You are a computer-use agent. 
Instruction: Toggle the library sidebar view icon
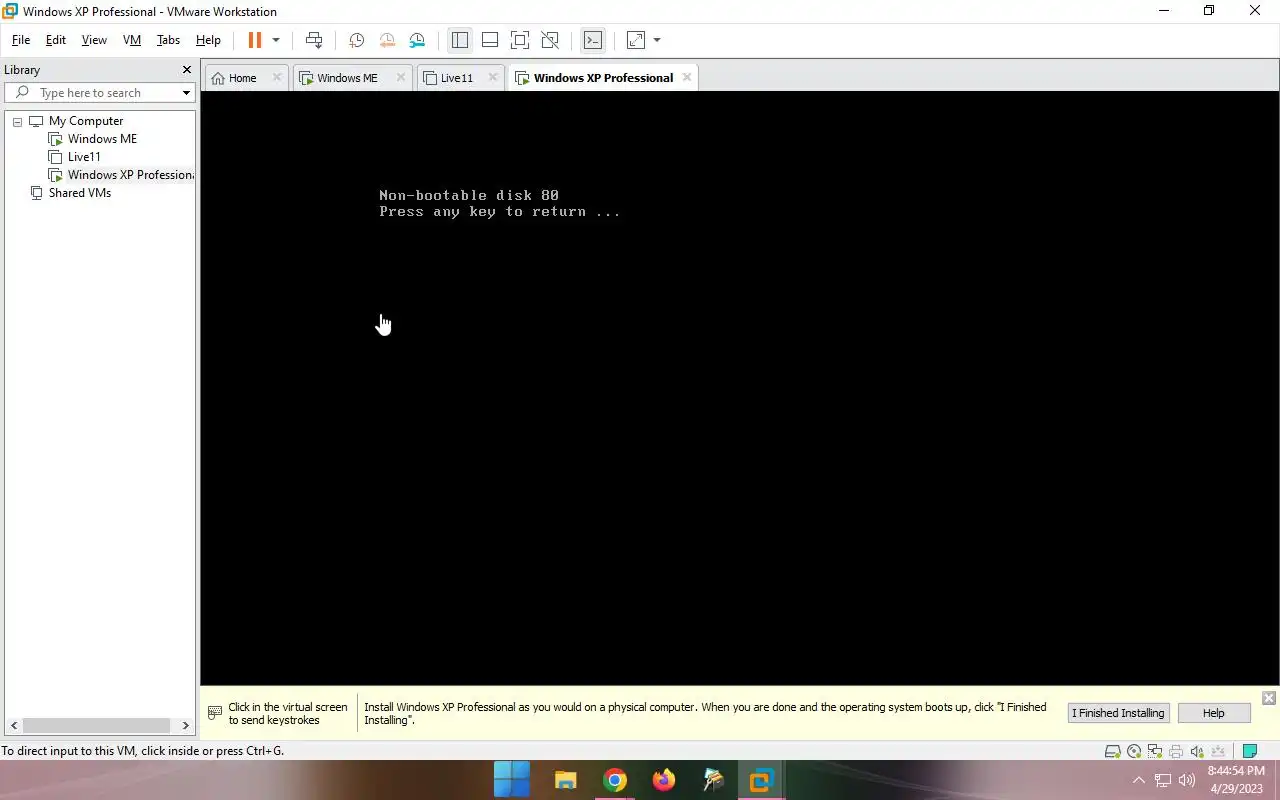tap(460, 40)
